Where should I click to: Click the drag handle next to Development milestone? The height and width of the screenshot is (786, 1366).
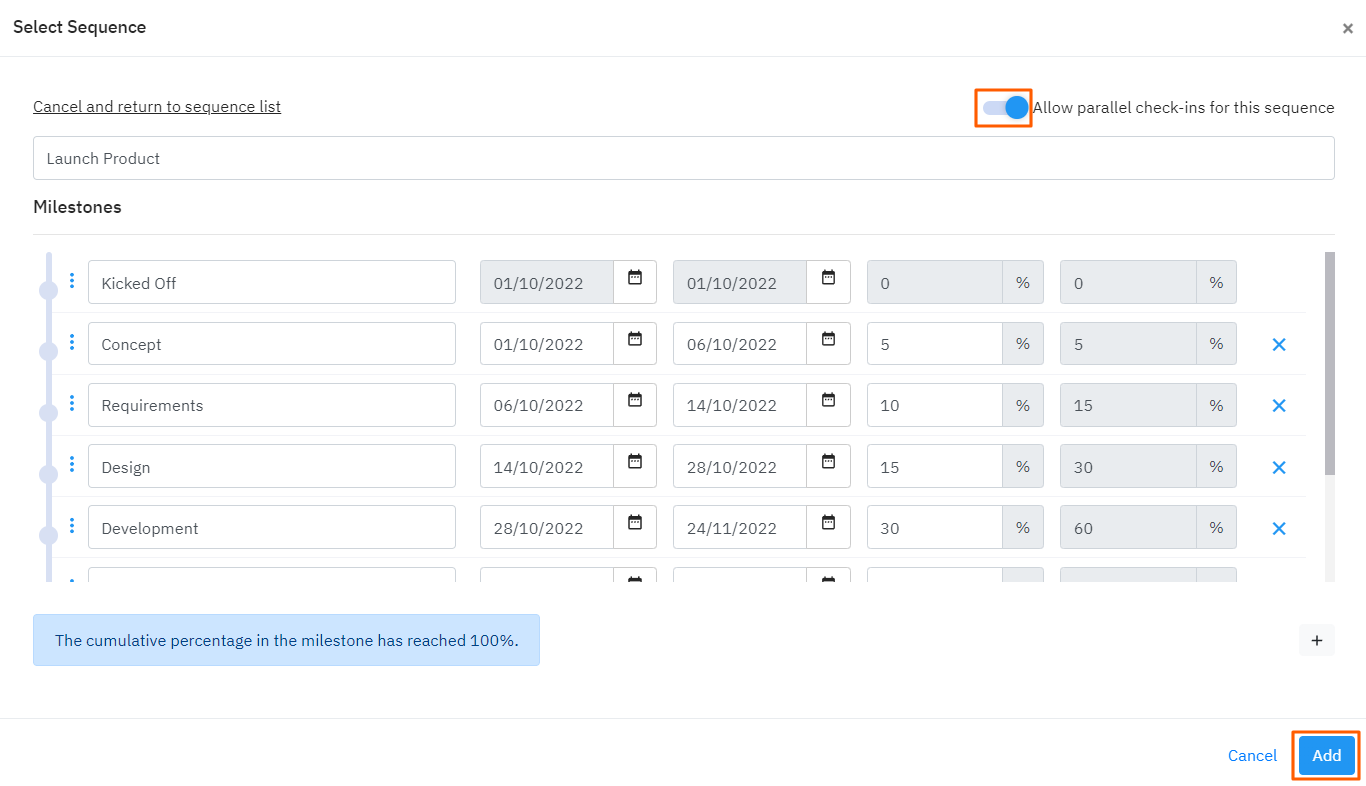coord(71,527)
